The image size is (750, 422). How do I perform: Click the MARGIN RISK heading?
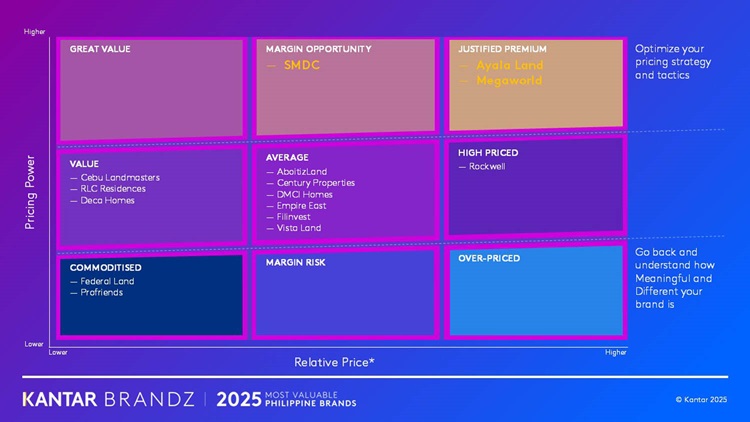(296, 263)
